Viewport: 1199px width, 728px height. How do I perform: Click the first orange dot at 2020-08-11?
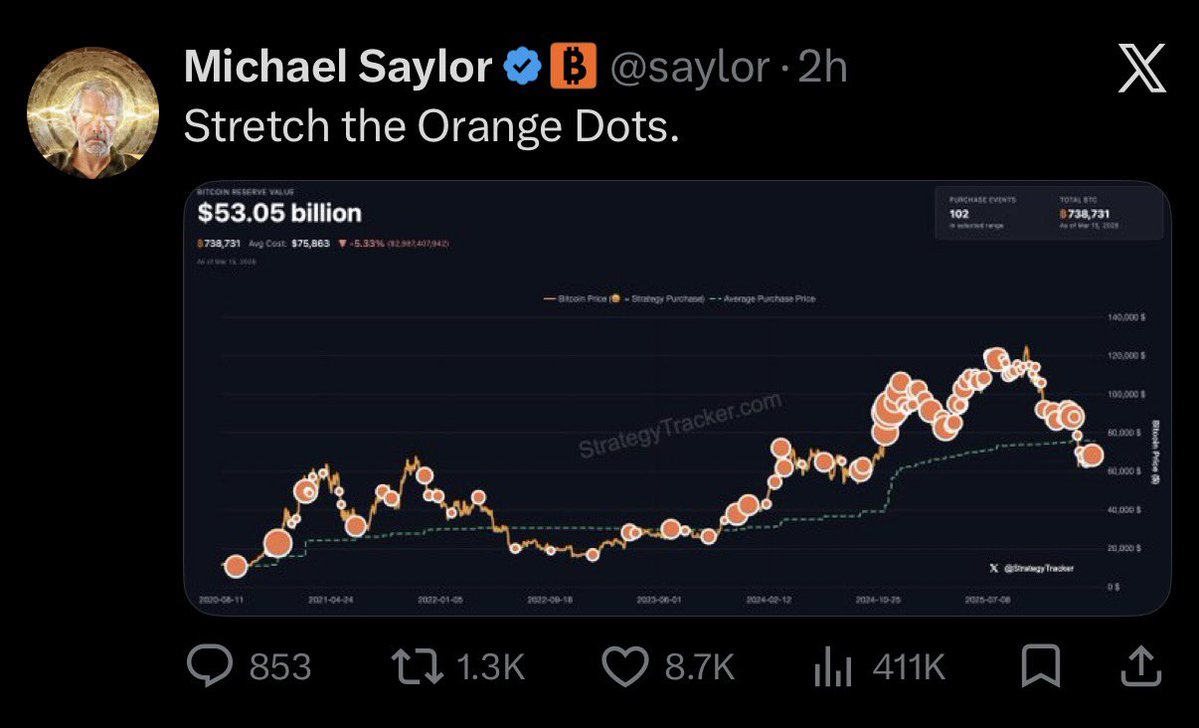(236, 566)
